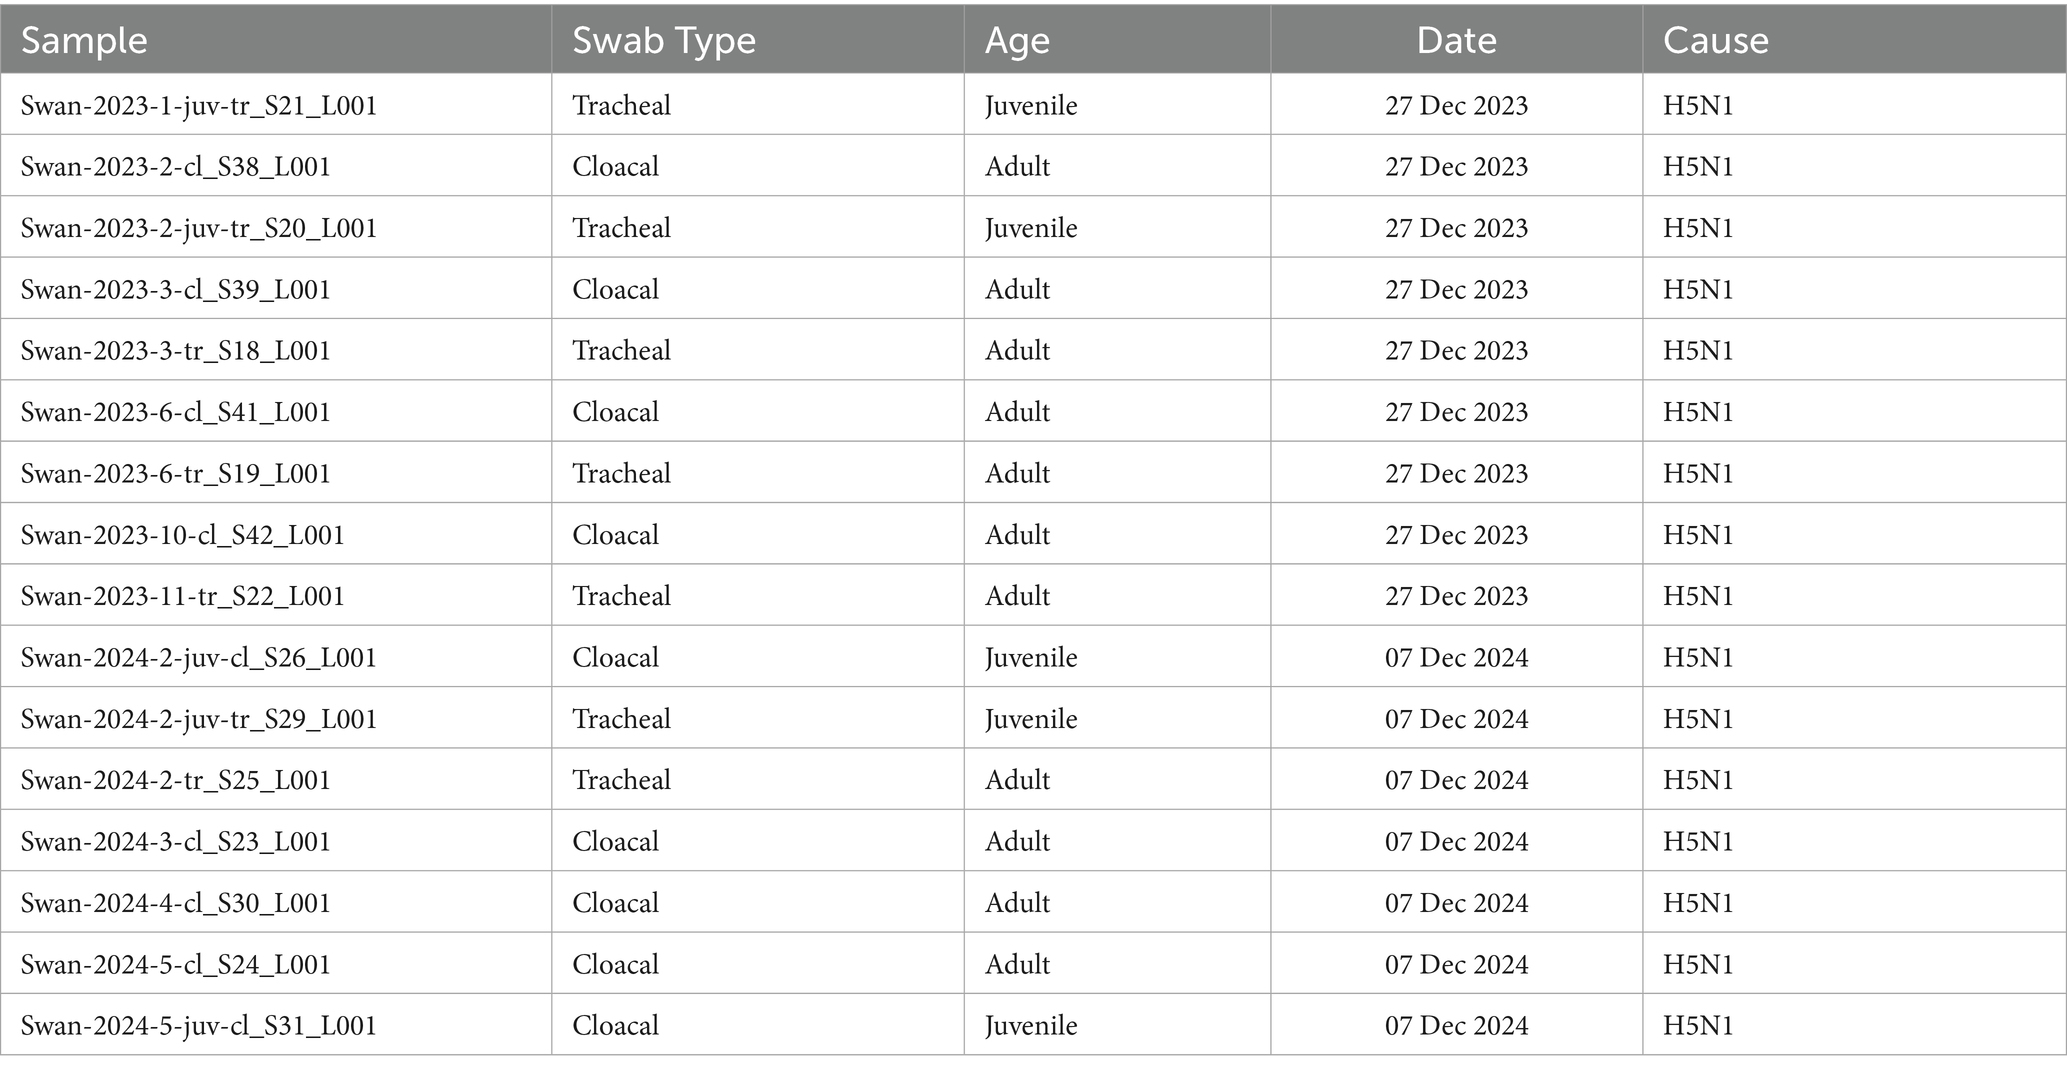
Task: Click the date for Swan-2023-3-cl_S39_L001
Action: [x=1456, y=289]
